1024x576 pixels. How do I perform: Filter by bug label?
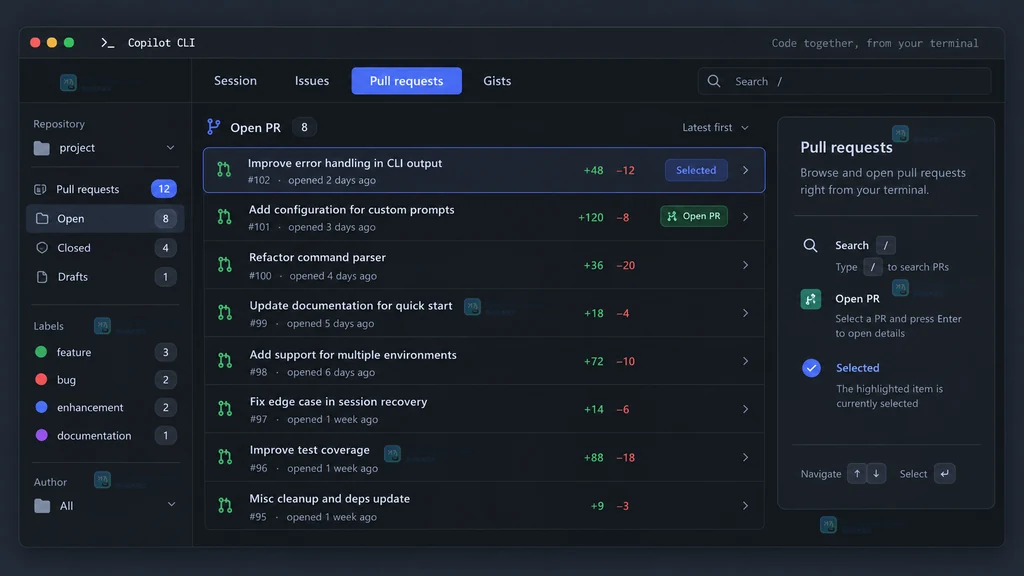104,380
